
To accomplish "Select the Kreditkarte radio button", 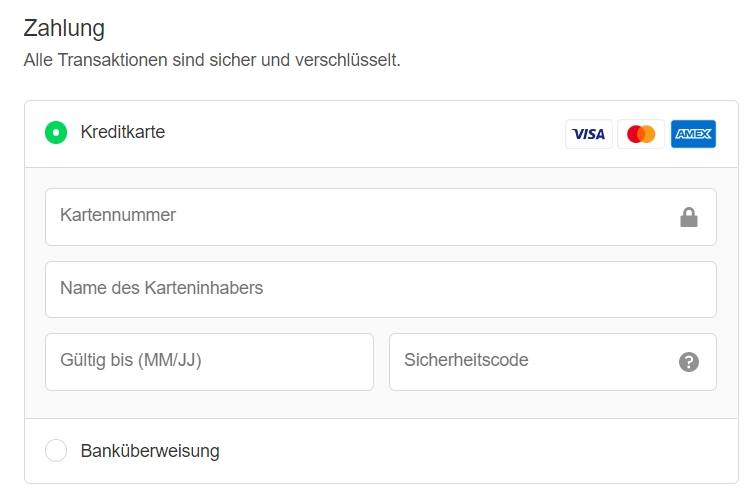I will click(56, 132).
